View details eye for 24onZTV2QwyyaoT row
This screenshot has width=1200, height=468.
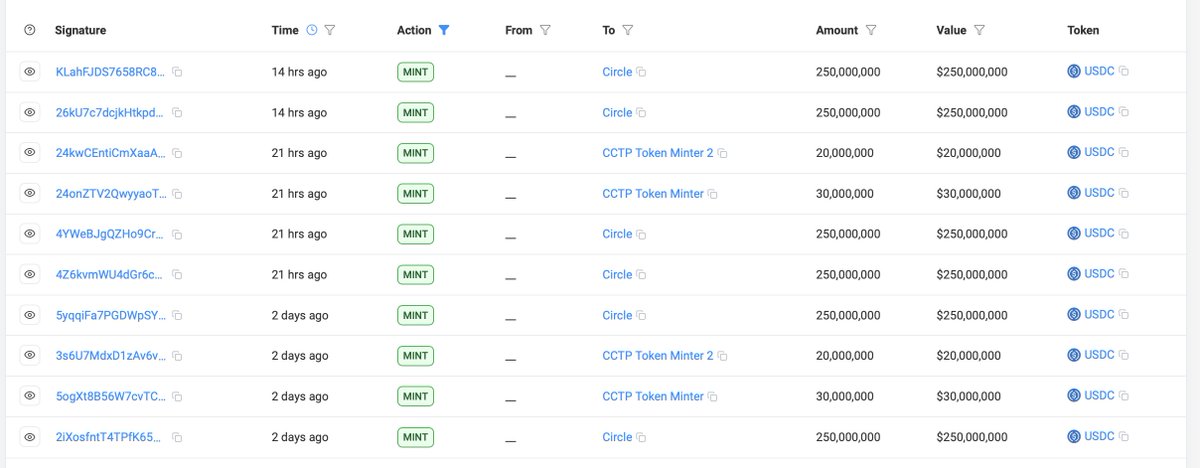30,193
